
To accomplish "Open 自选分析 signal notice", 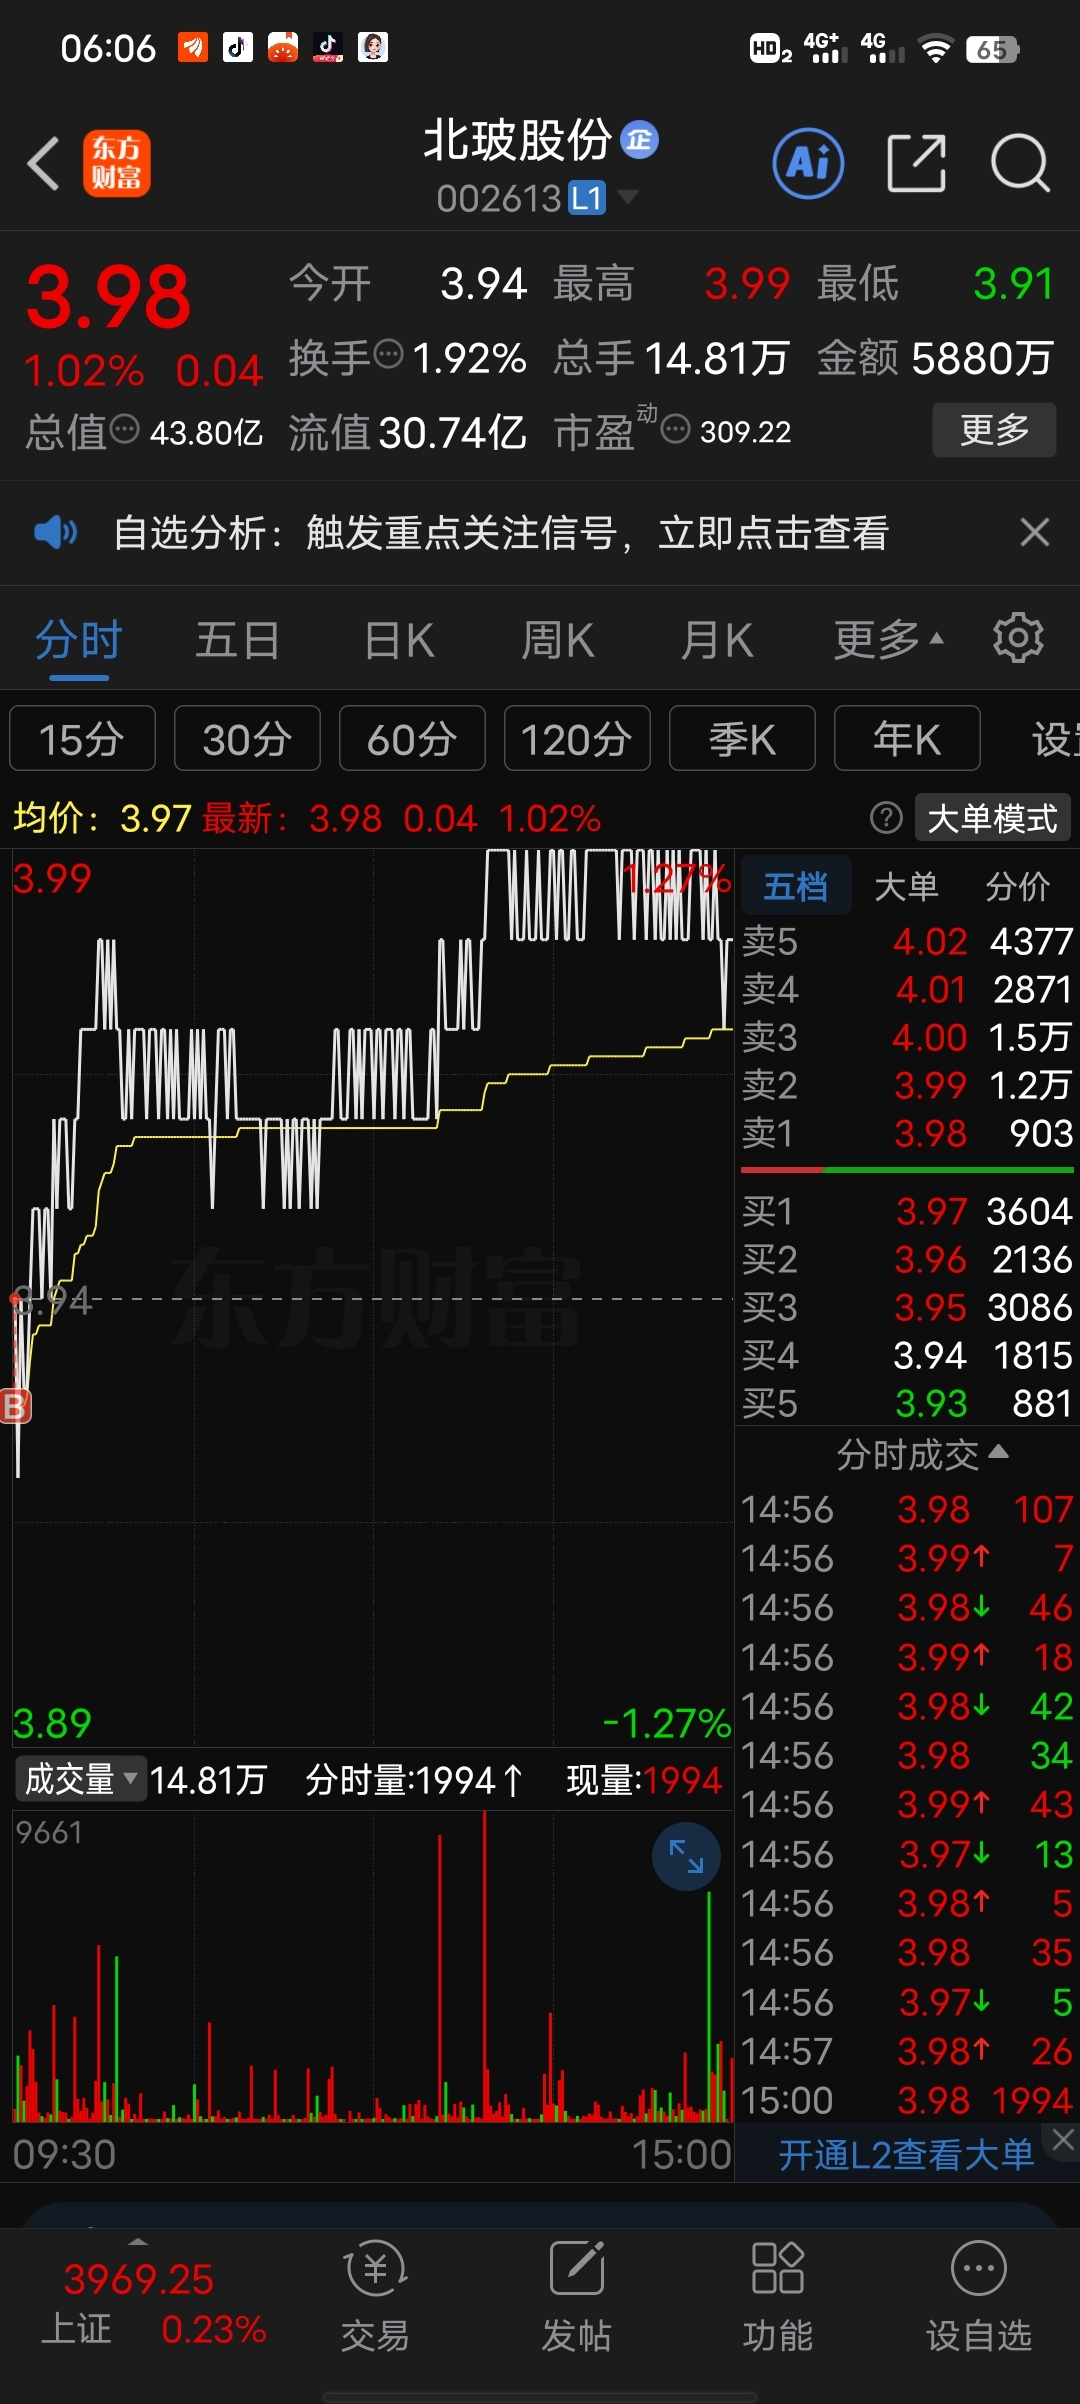I will point(500,532).
